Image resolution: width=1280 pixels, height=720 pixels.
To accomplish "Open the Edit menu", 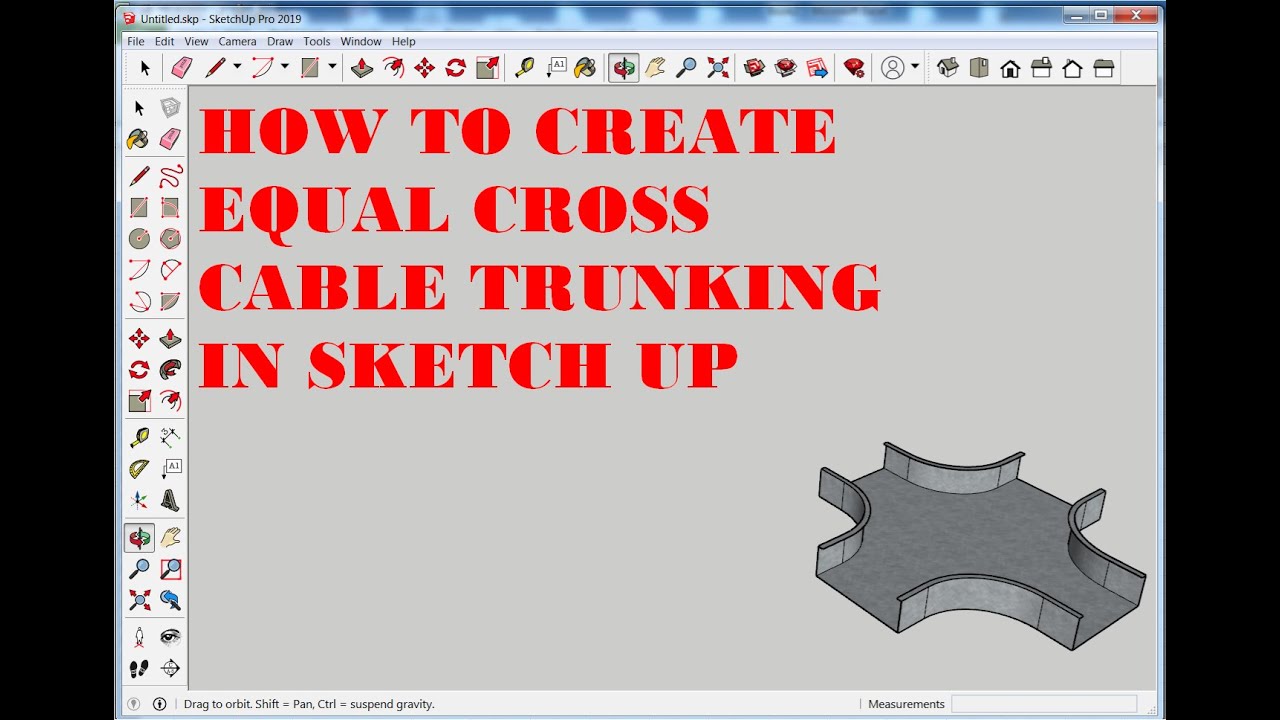I will pyautogui.click(x=164, y=42).
